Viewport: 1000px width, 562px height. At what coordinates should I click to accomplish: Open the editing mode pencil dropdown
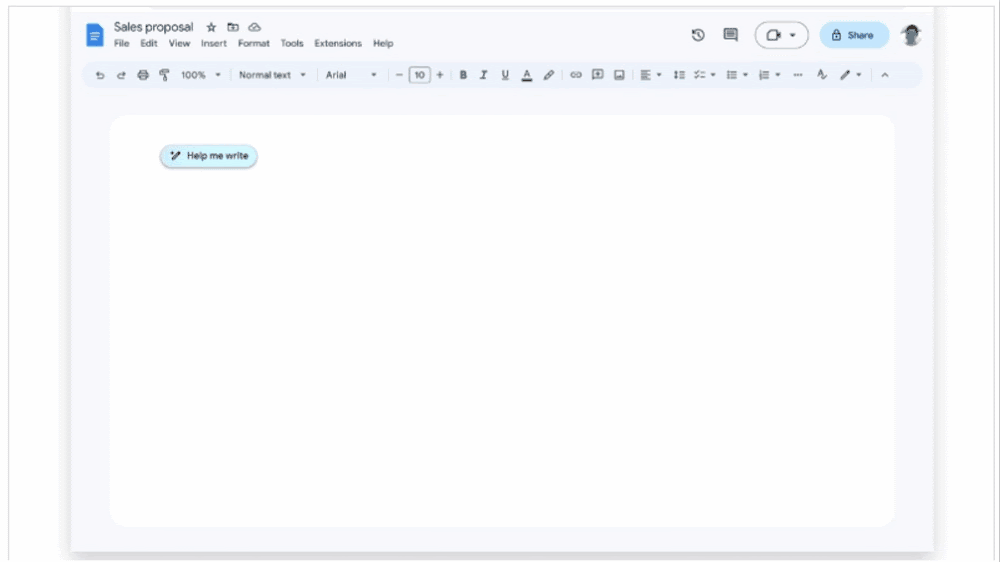pyautogui.click(x=851, y=75)
